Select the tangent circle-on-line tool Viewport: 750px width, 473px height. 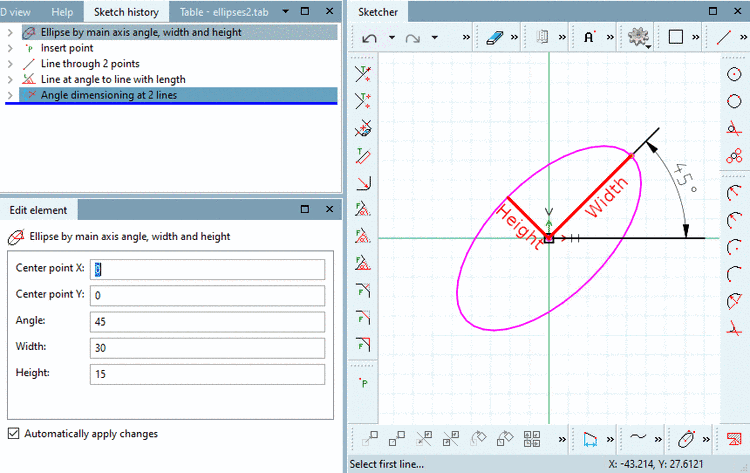(734, 128)
